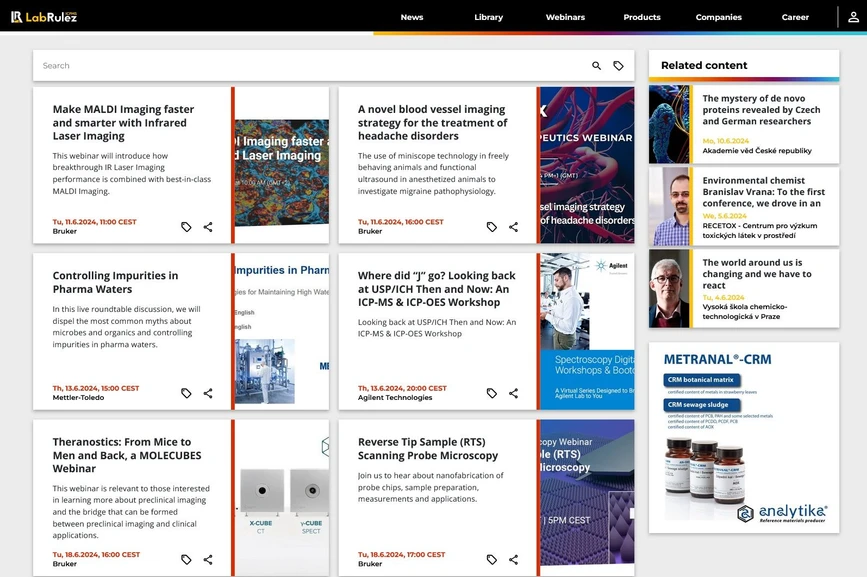
Task: Open 'Reverse Tip Sample (RTS)' webinar title
Action: (x=427, y=449)
